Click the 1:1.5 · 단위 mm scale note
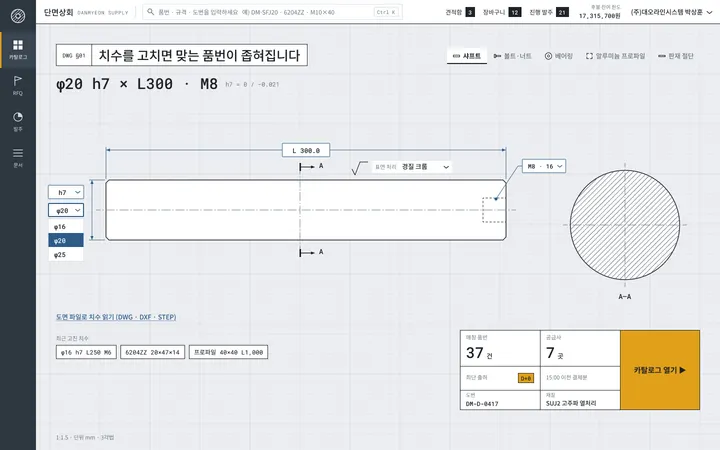Viewport: 720px width, 450px height. 85,437
